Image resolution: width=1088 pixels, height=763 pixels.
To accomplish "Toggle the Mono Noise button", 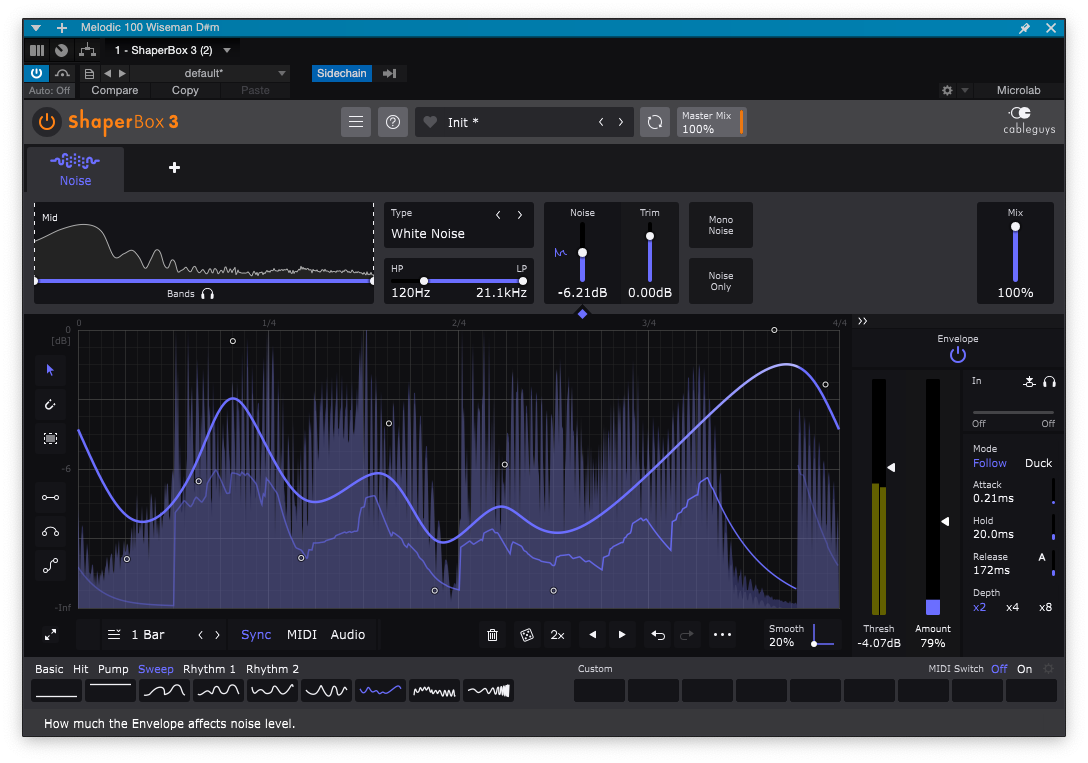I will pos(720,225).
